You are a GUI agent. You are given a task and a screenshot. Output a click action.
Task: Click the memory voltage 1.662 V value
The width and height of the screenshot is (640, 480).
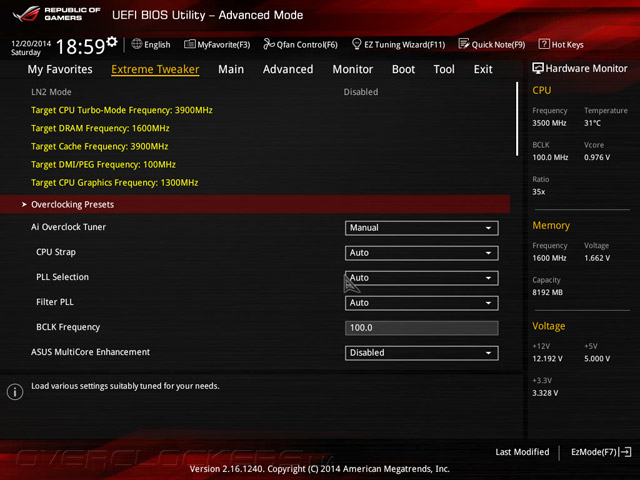pyautogui.click(x=597, y=258)
